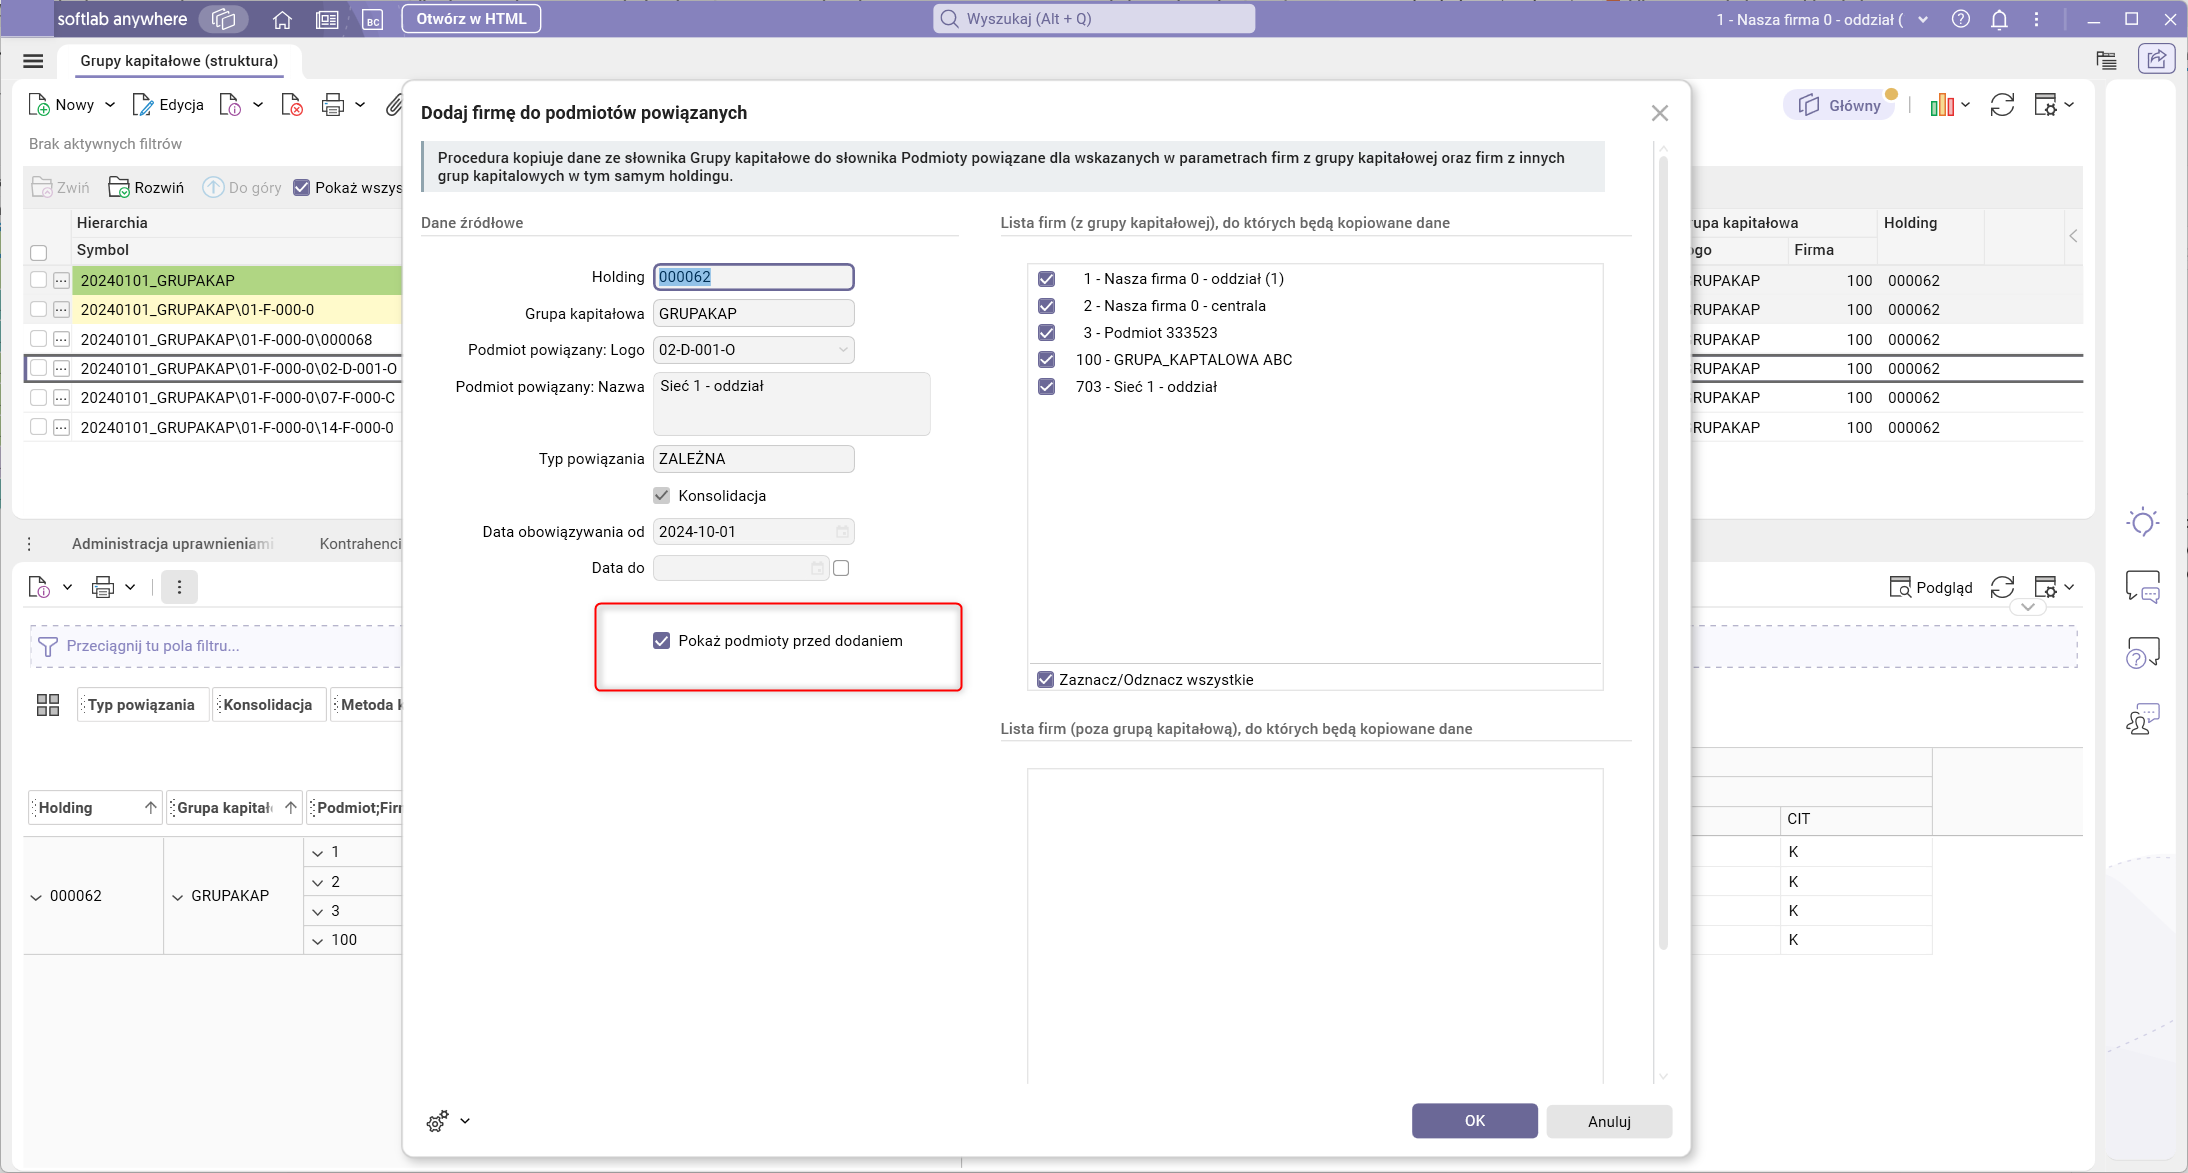Click the notifications bell icon
The image size is (2188, 1173).
pos(1999,19)
